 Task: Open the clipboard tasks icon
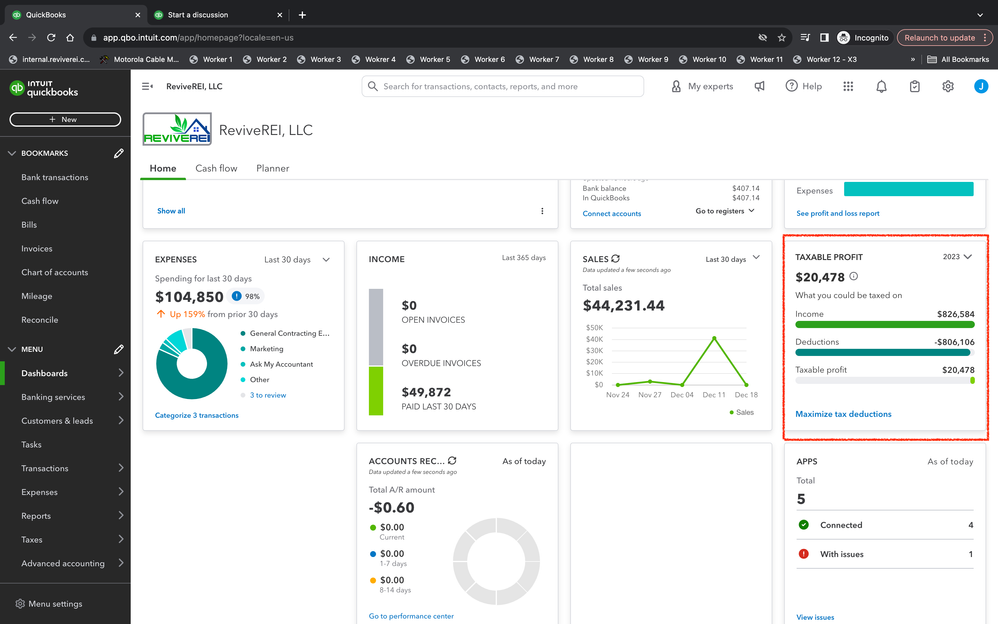(915, 86)
